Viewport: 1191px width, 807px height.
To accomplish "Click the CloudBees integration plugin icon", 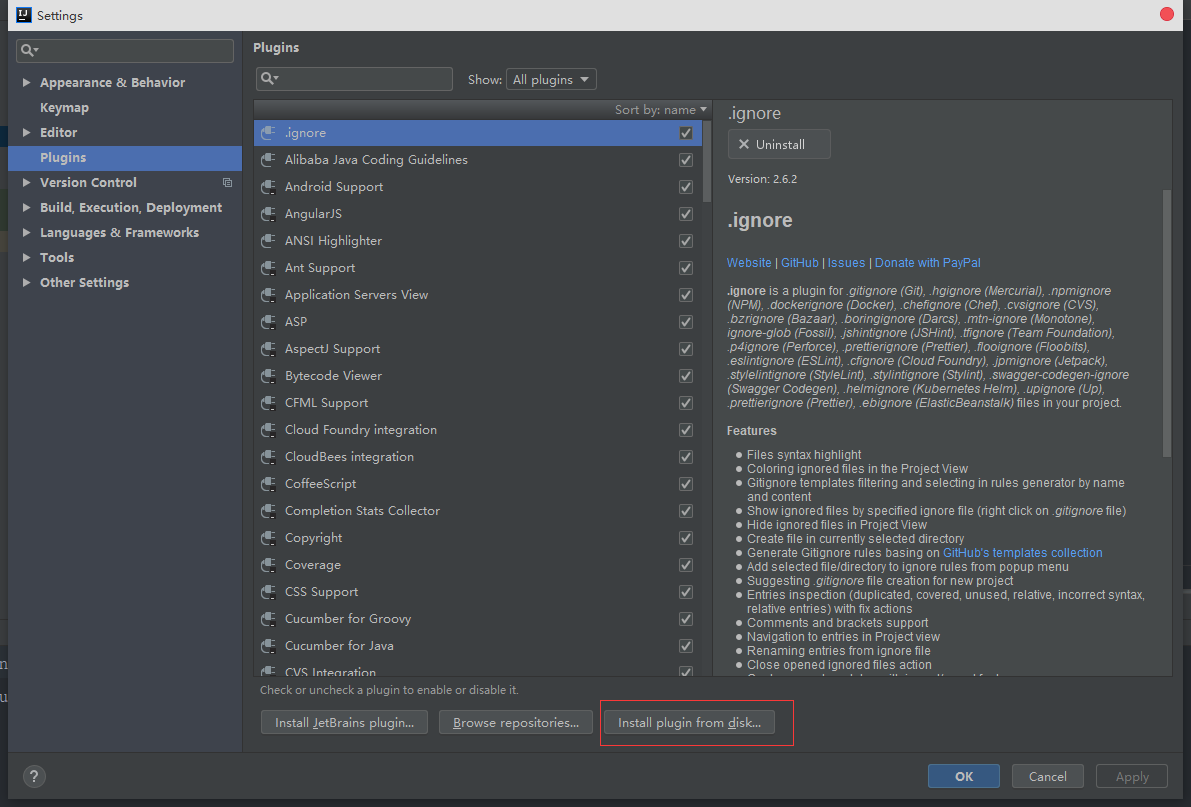I will pos(268,457).
